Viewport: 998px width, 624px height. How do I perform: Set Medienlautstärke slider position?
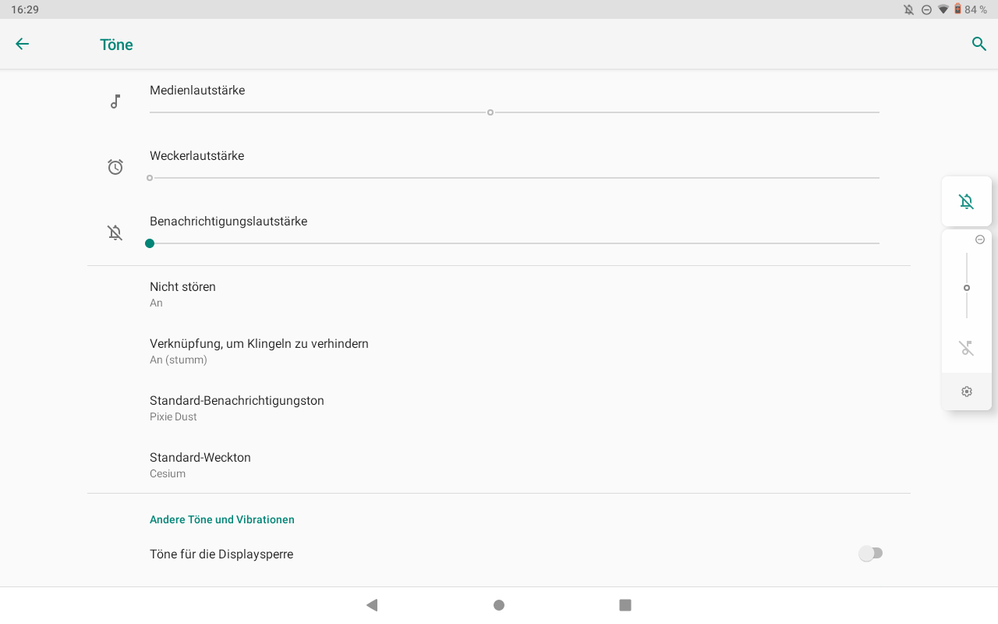(x=490, y=112)
